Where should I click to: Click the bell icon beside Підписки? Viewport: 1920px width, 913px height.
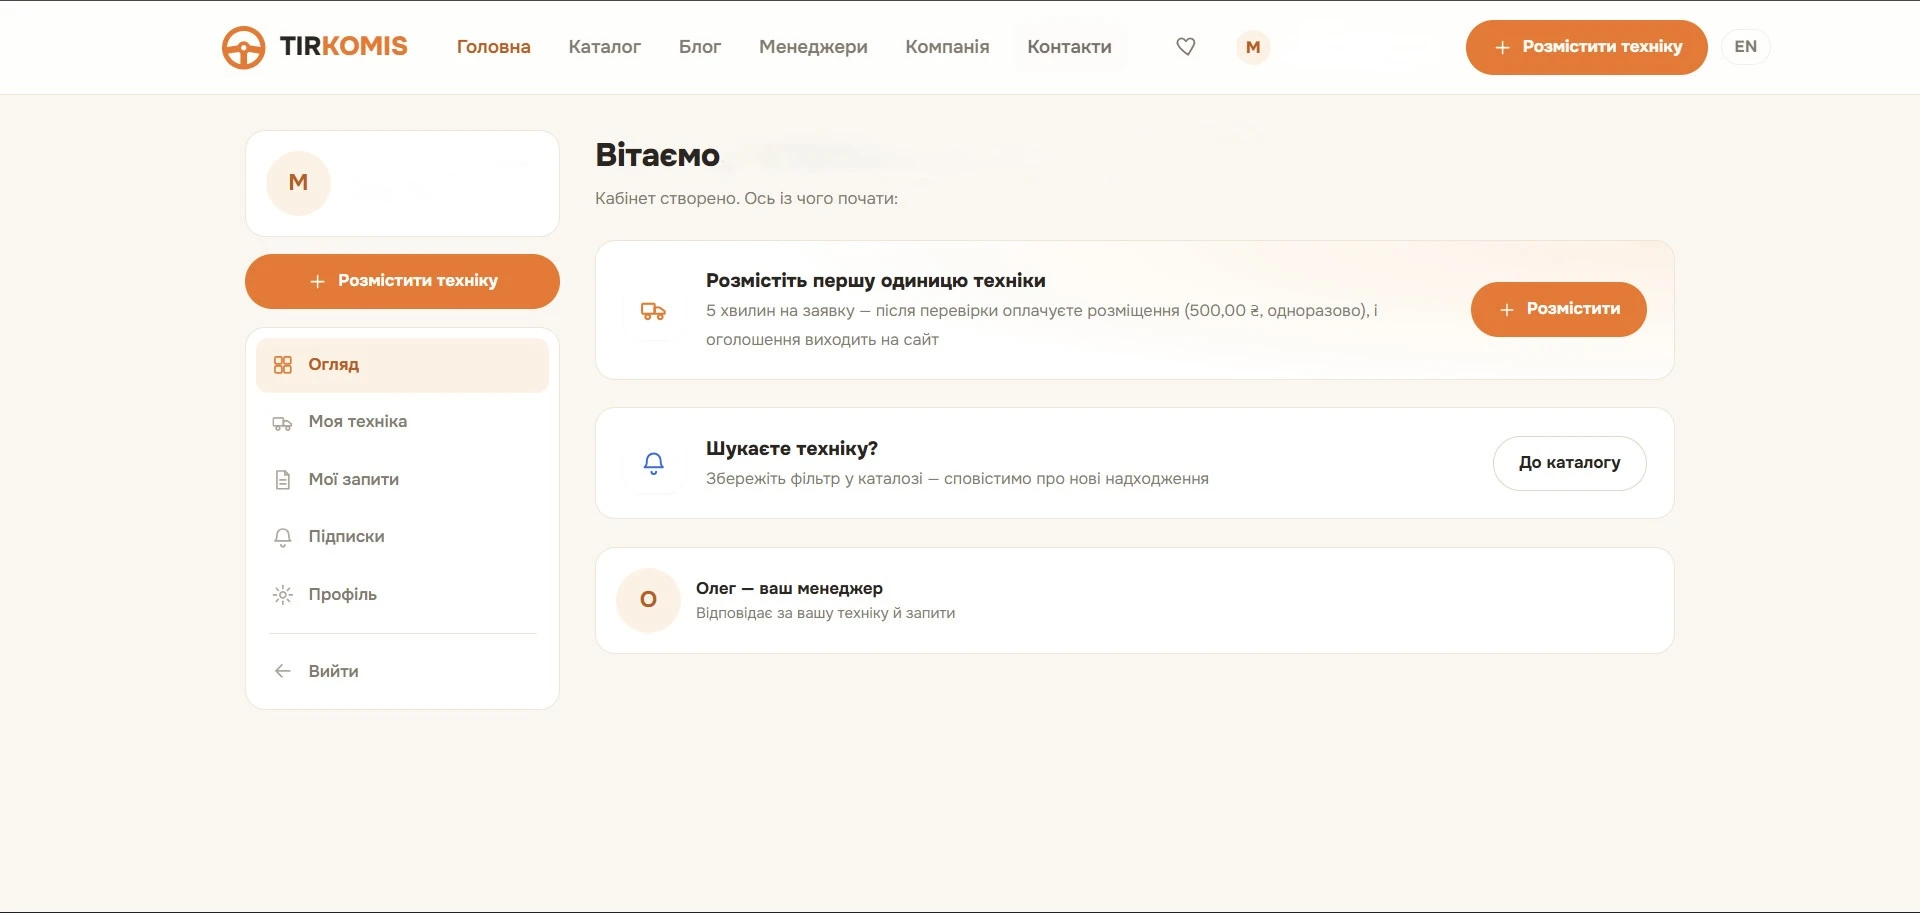click(283, 538)
